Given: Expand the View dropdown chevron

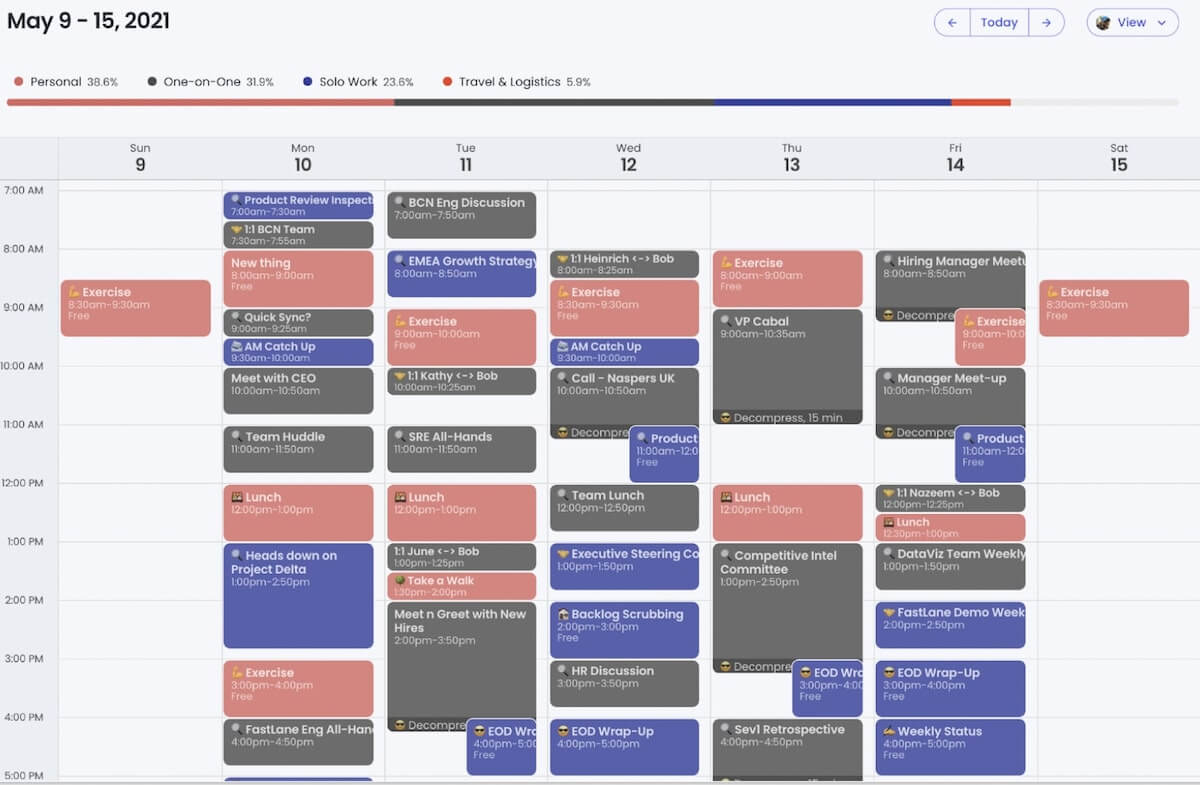Looking at the screenshot, I should 1161,23.
